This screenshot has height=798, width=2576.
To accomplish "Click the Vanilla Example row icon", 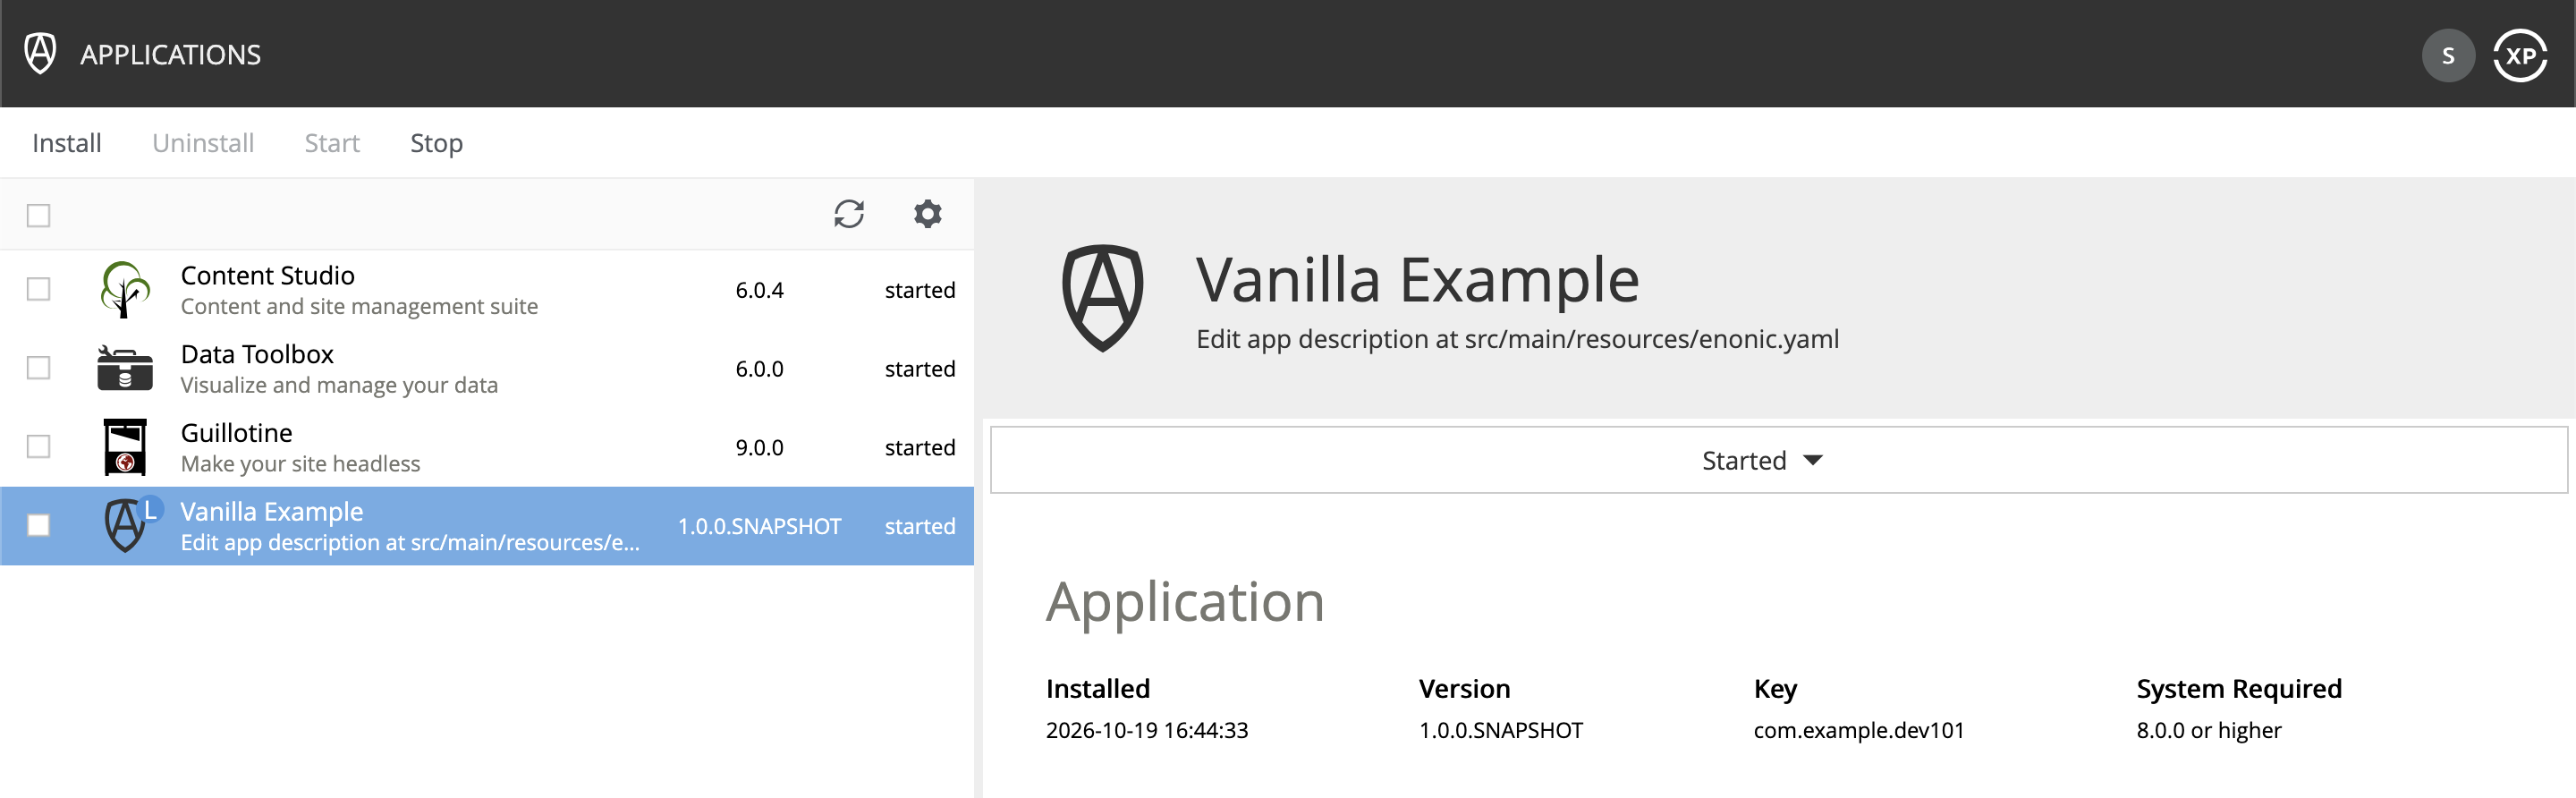I will point(127,525).
